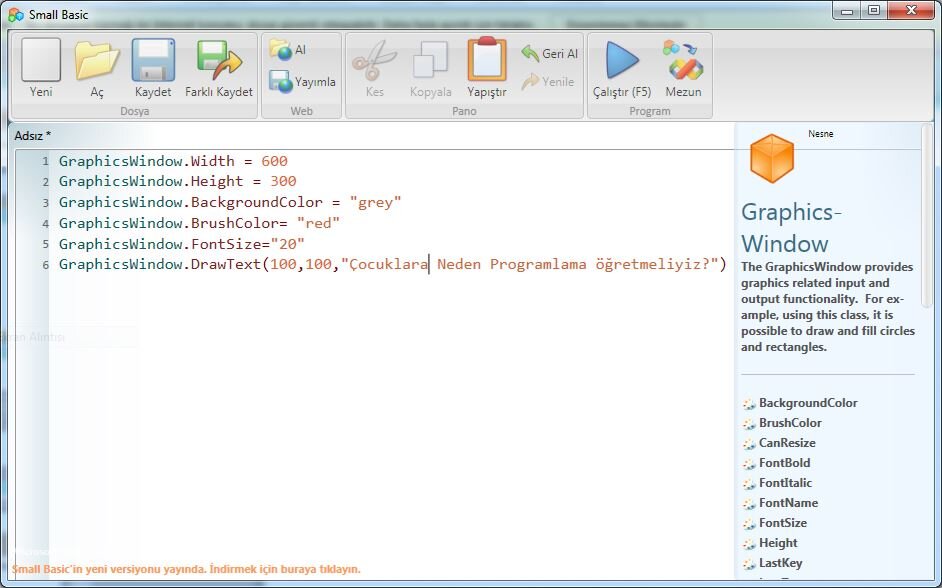Click the new version download link at bottom
Image resolution: width=942 pixels, height=588 pixels.
point(186,569)
